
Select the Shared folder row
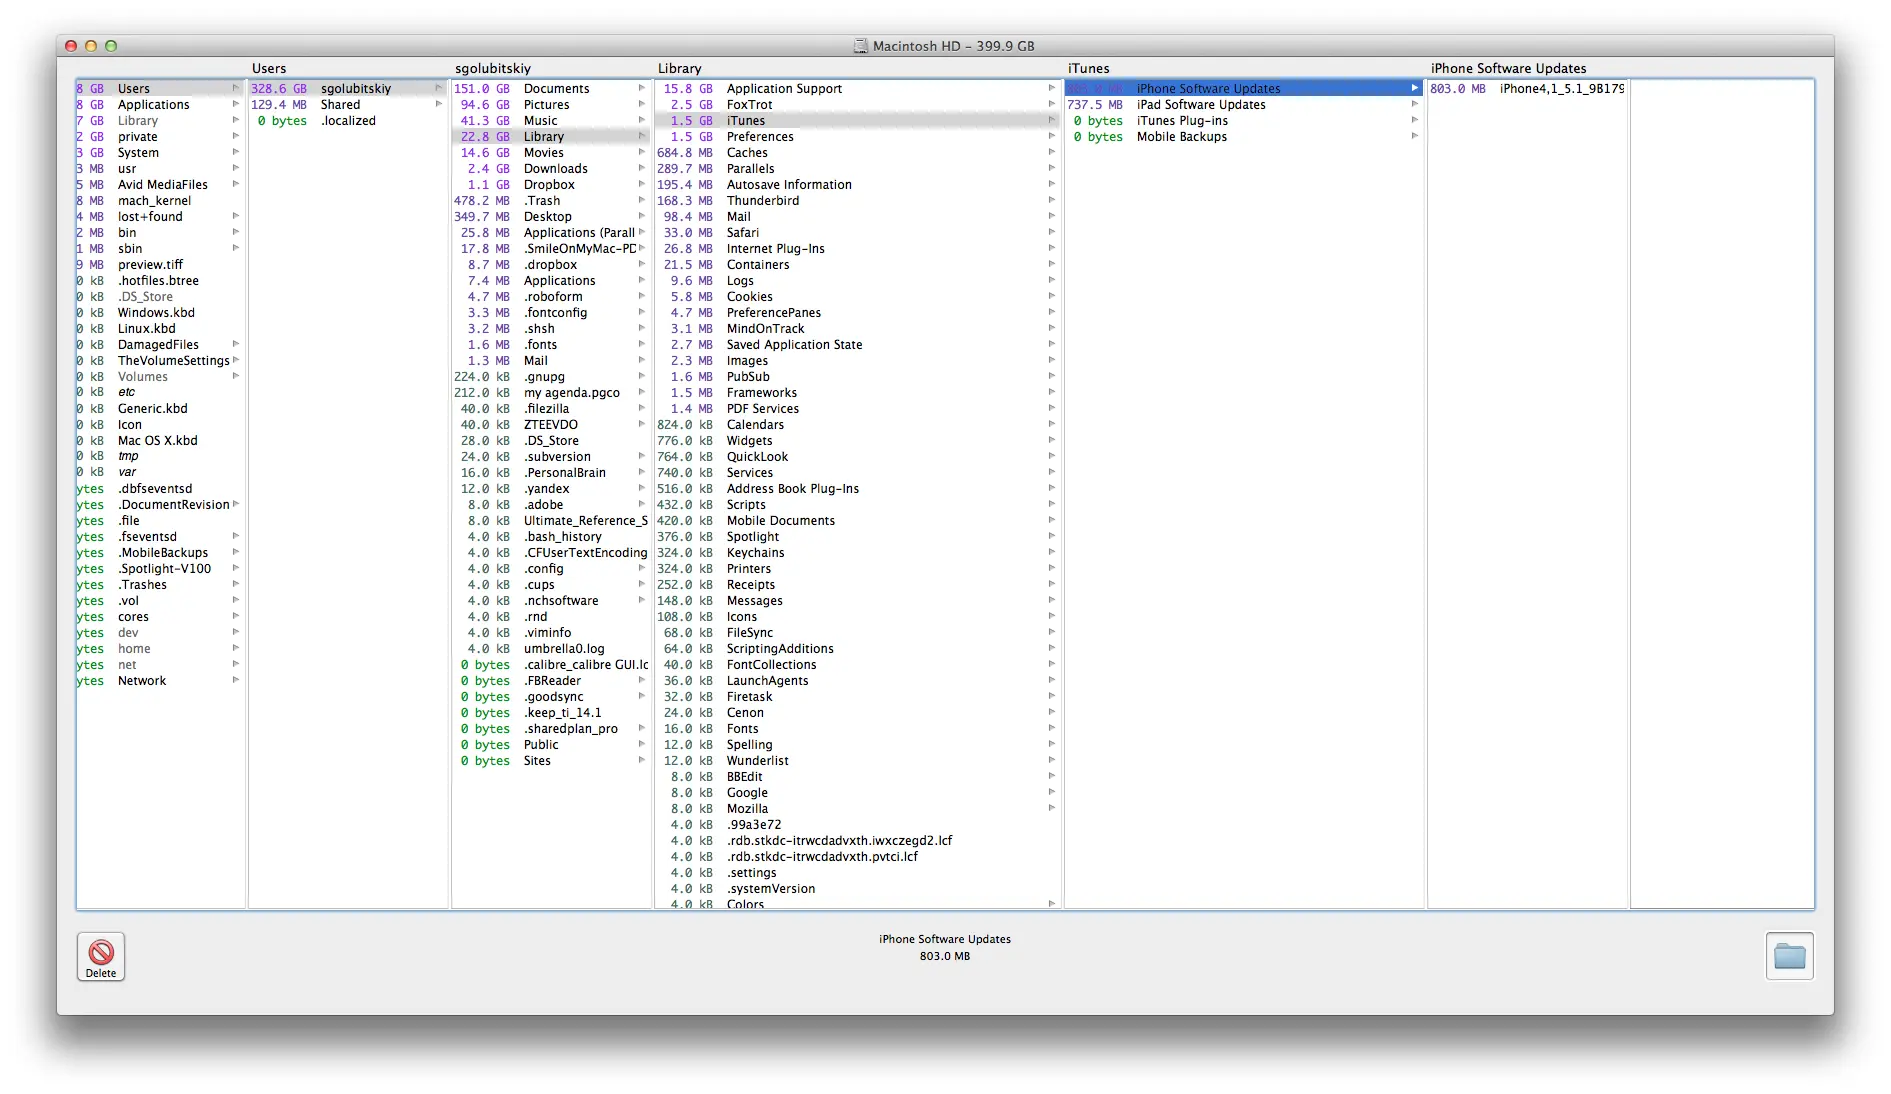pos(347,105)
